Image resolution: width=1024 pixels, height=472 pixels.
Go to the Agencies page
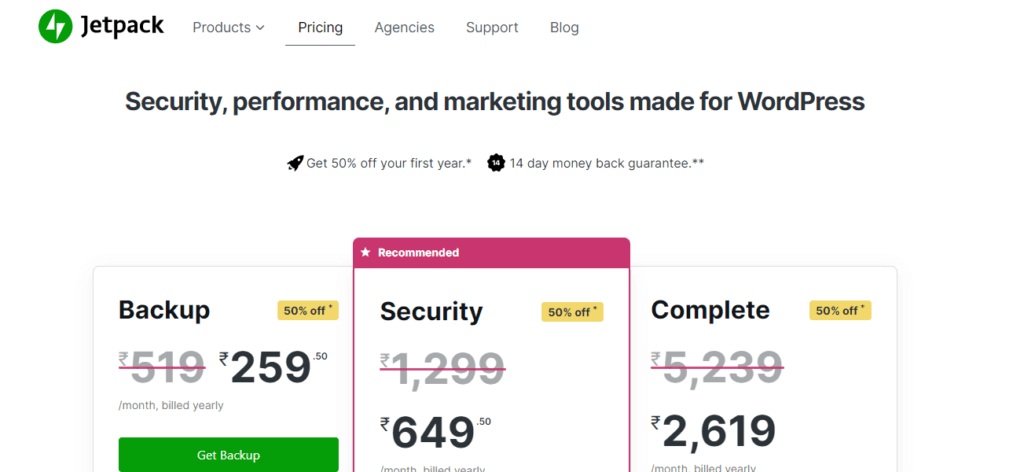tap(404, 27)
